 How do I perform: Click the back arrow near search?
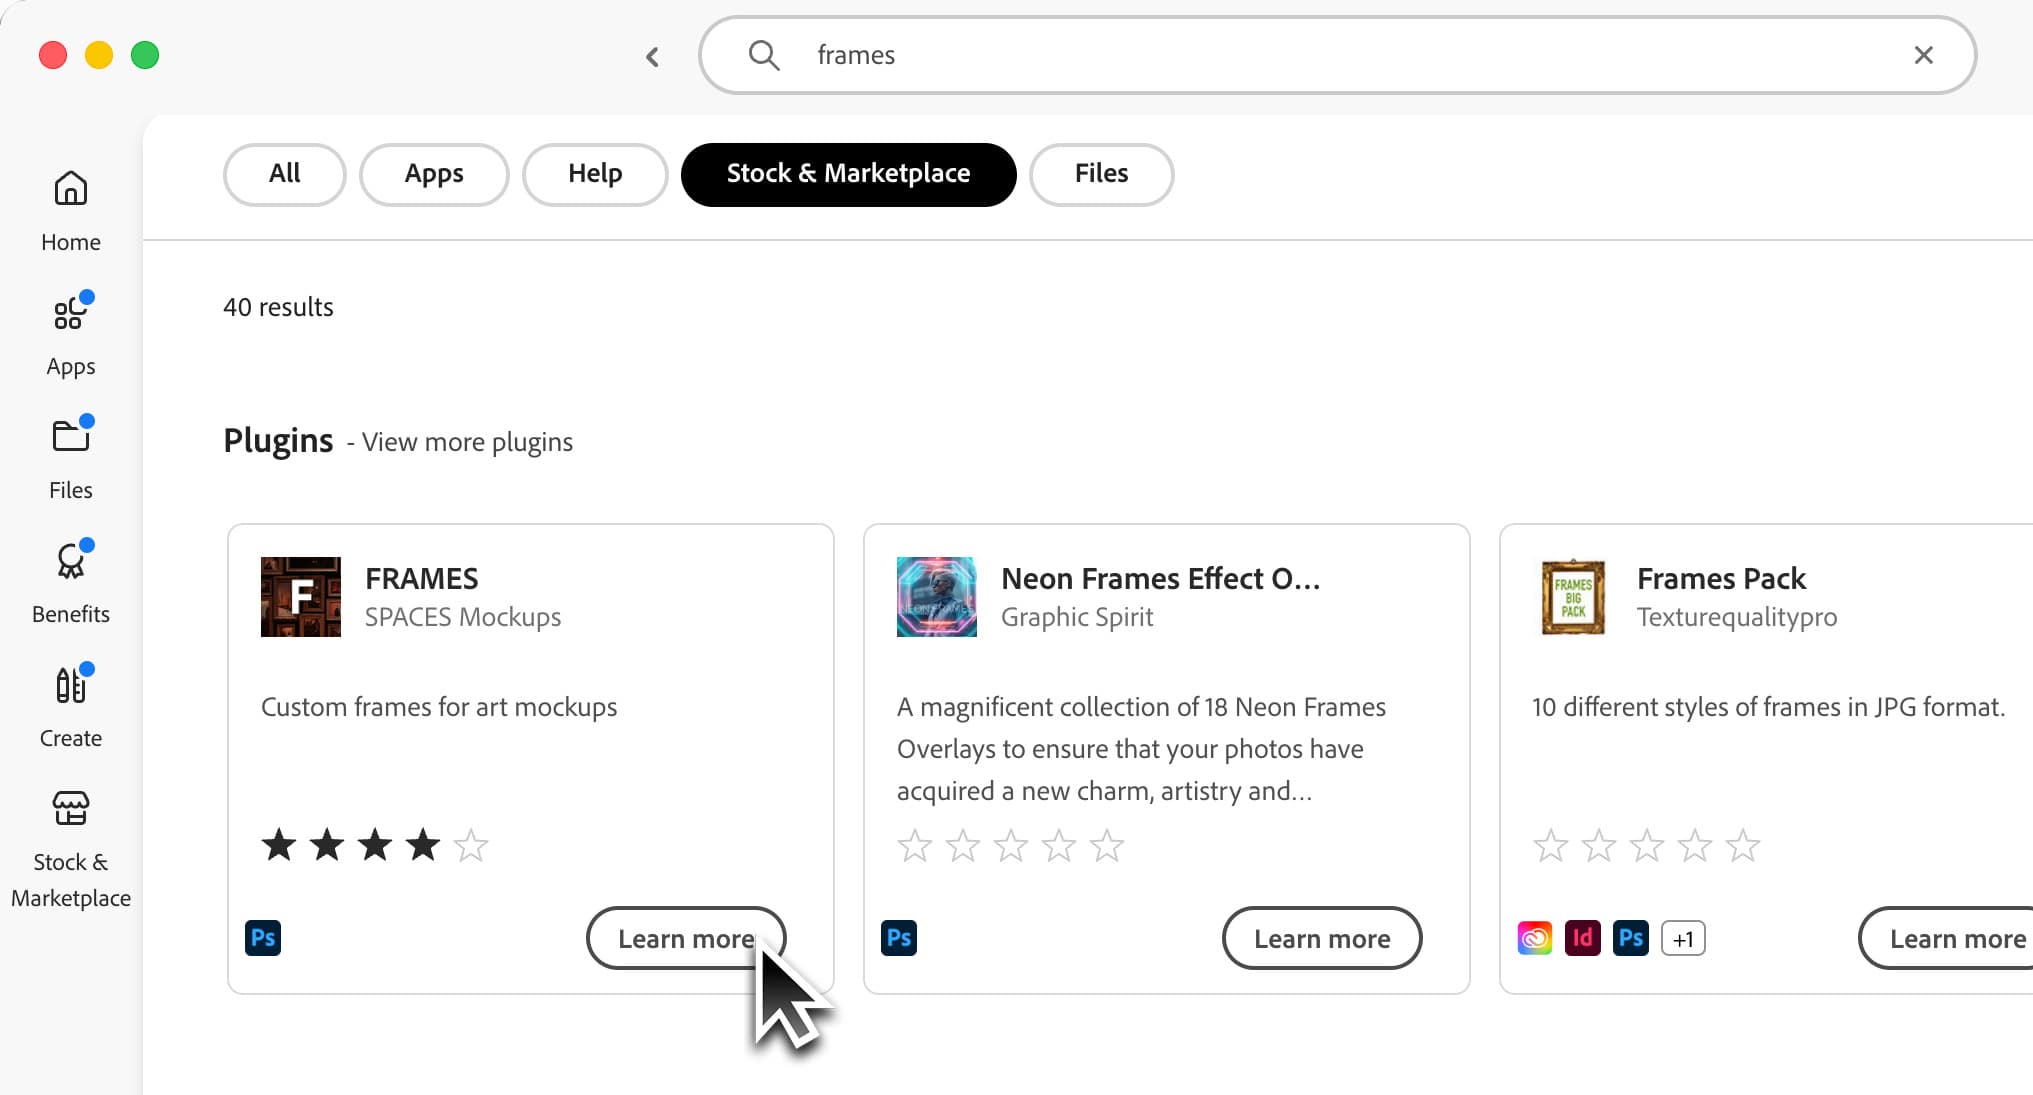[x=652, y=56]
